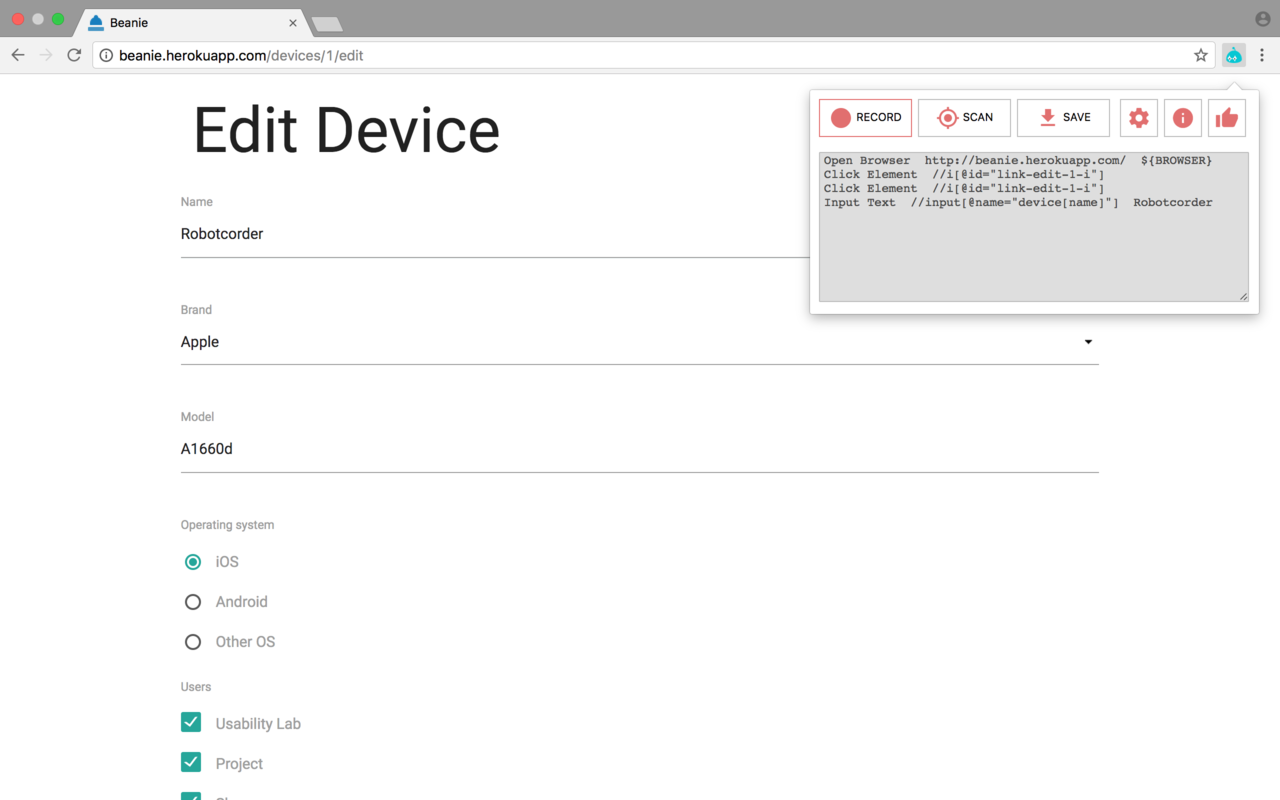Screen dimensions: 1280x800
Task: Click the SCAN button in Robotcorder popup
Action: pos(964,117)
